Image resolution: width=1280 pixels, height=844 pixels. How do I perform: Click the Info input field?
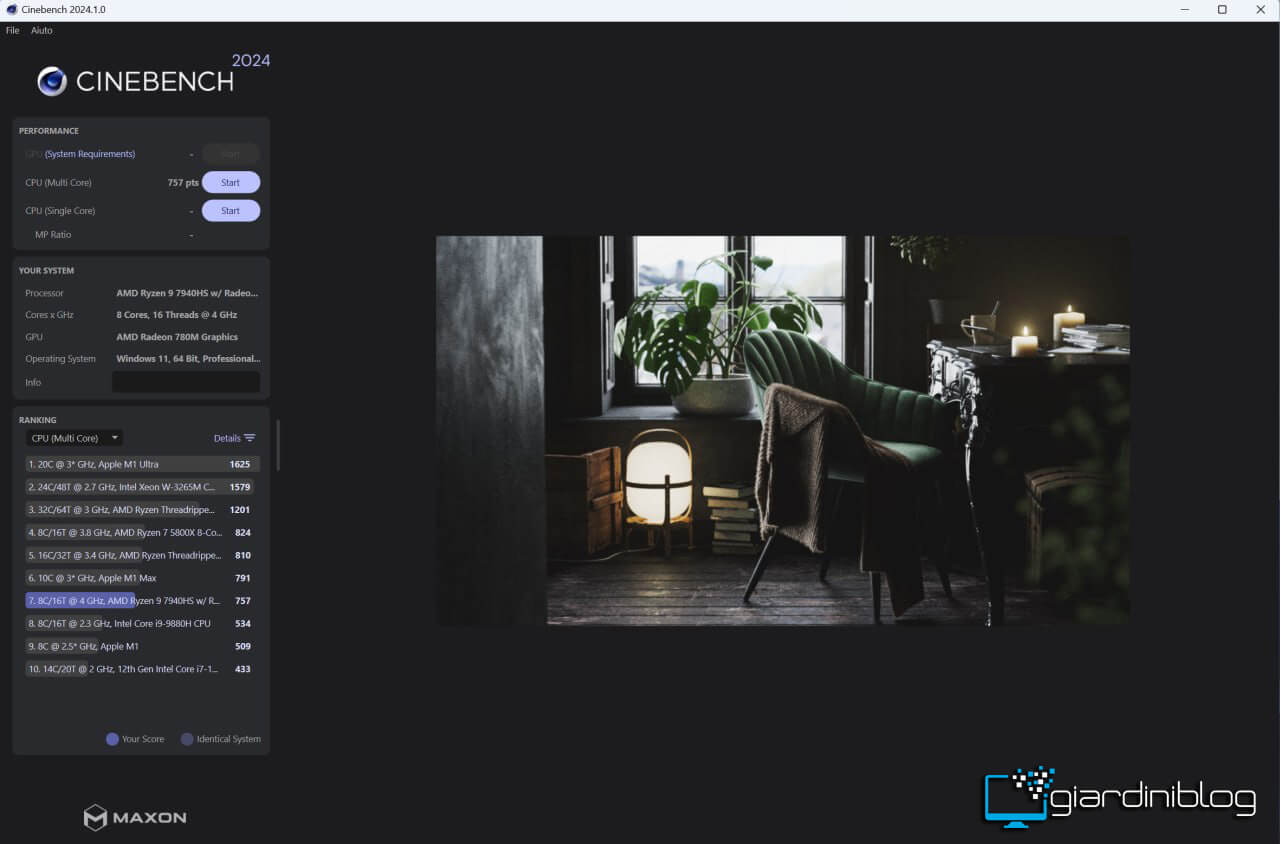click(x=186, y=382)
